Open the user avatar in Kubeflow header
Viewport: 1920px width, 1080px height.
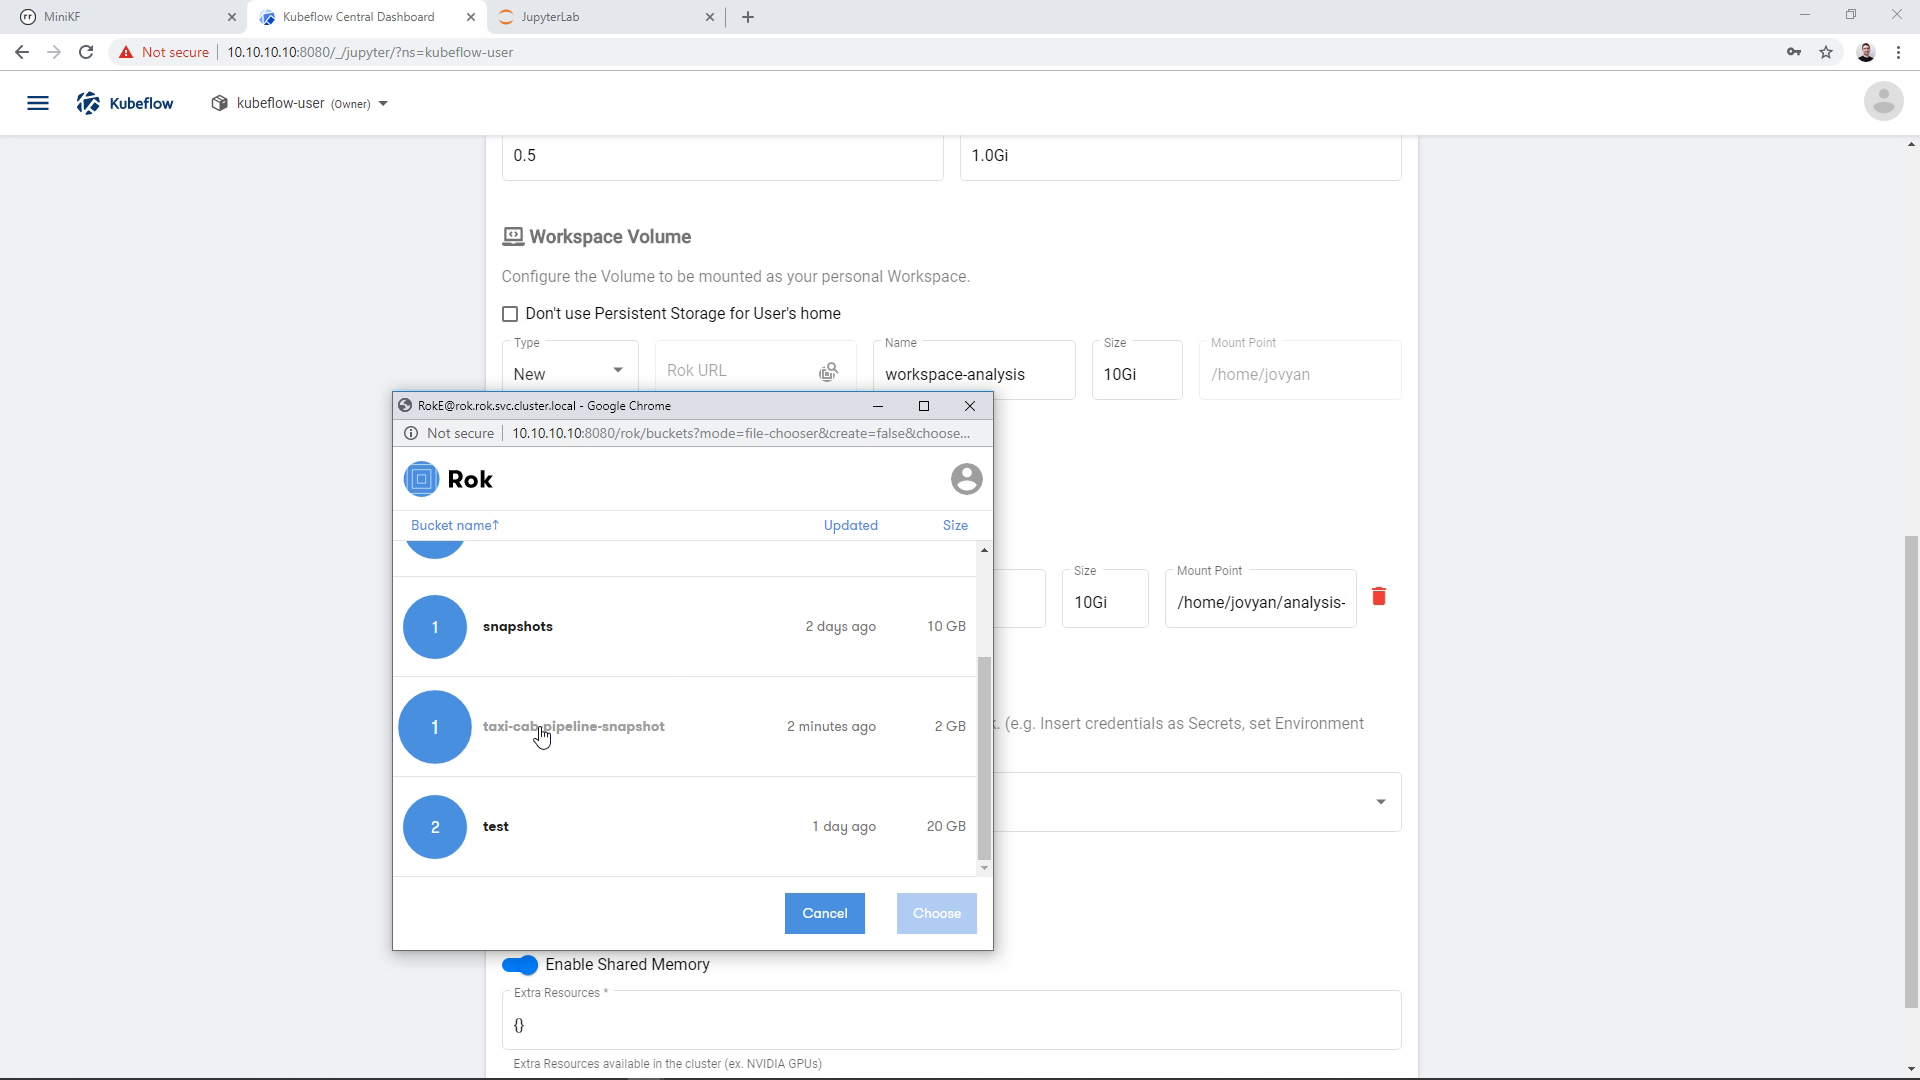1883,101
